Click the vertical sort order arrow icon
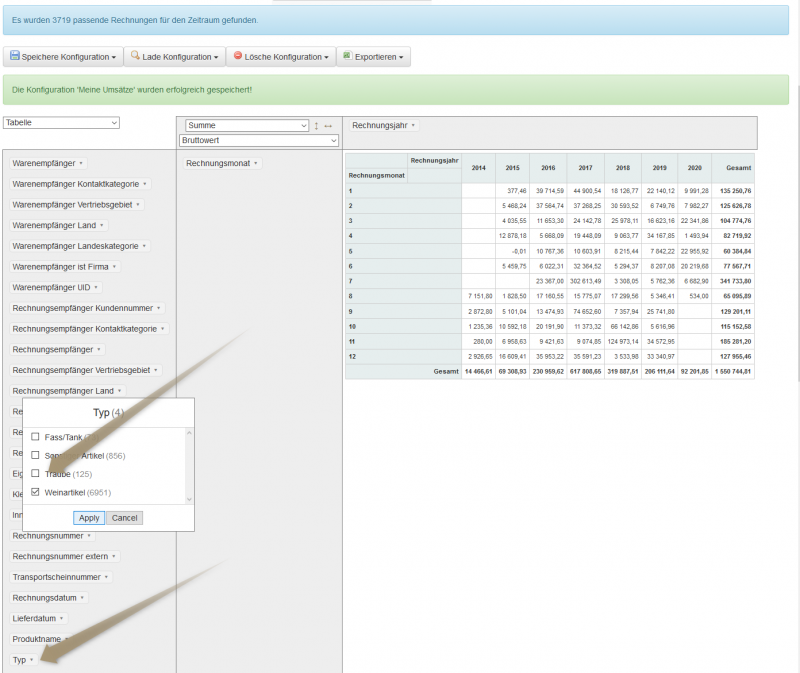Viewport: 800px width, 673px height. pos(317,126)
